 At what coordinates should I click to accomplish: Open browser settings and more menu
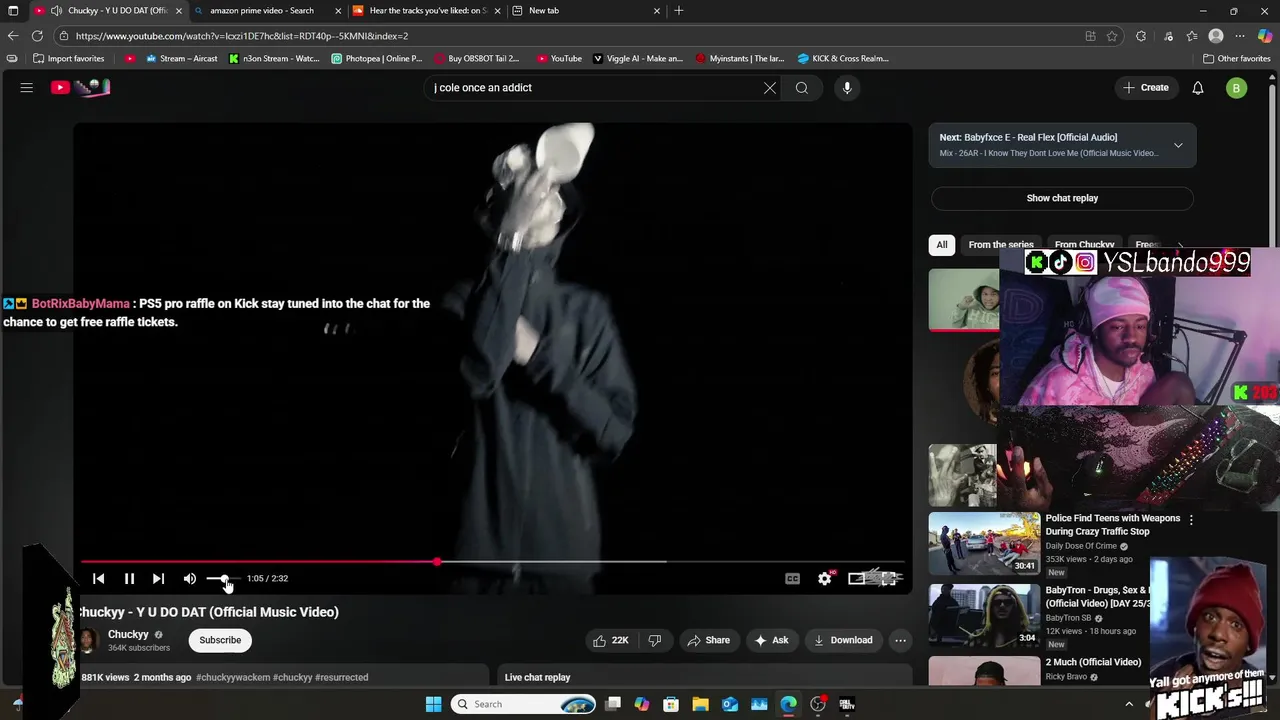(x=1240, y=36)
